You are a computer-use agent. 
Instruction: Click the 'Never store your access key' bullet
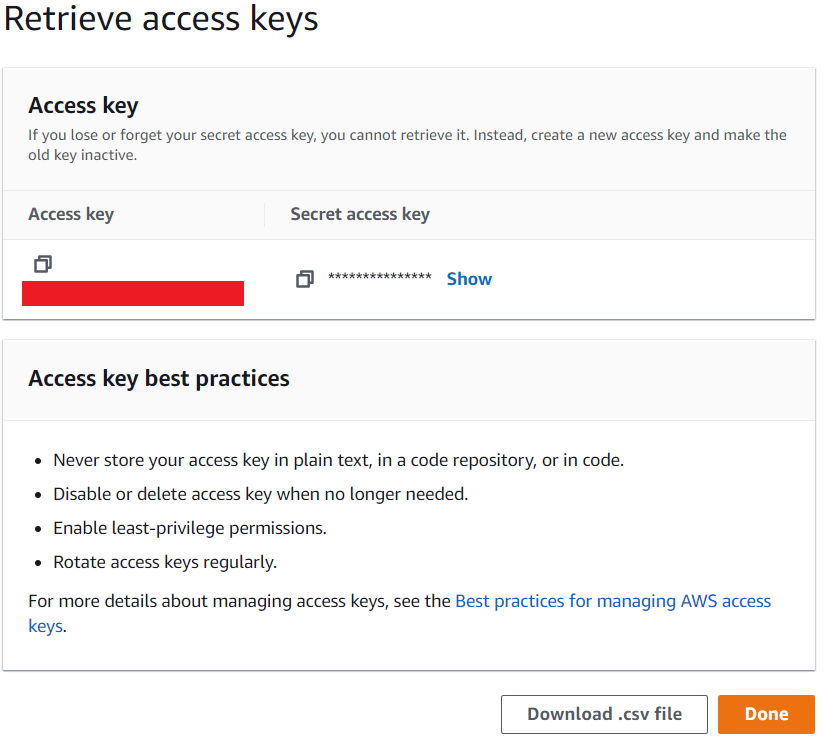[339, 460]
